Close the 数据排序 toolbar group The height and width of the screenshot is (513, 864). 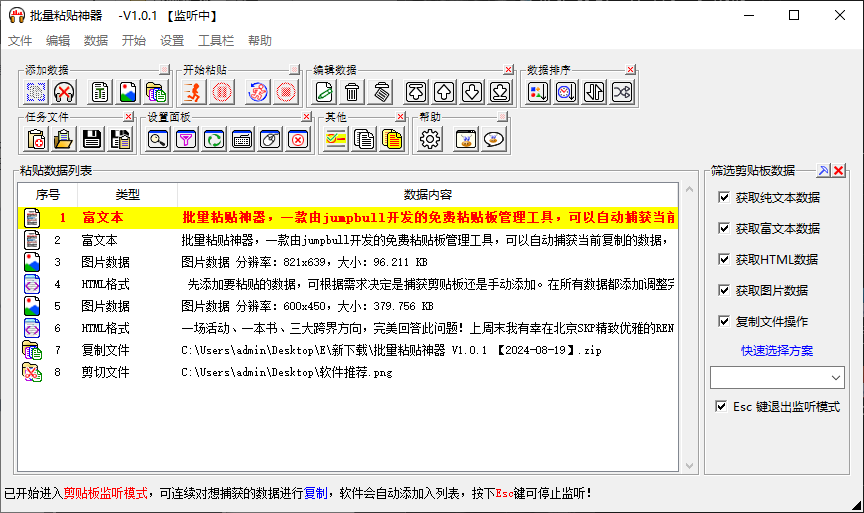630,70
